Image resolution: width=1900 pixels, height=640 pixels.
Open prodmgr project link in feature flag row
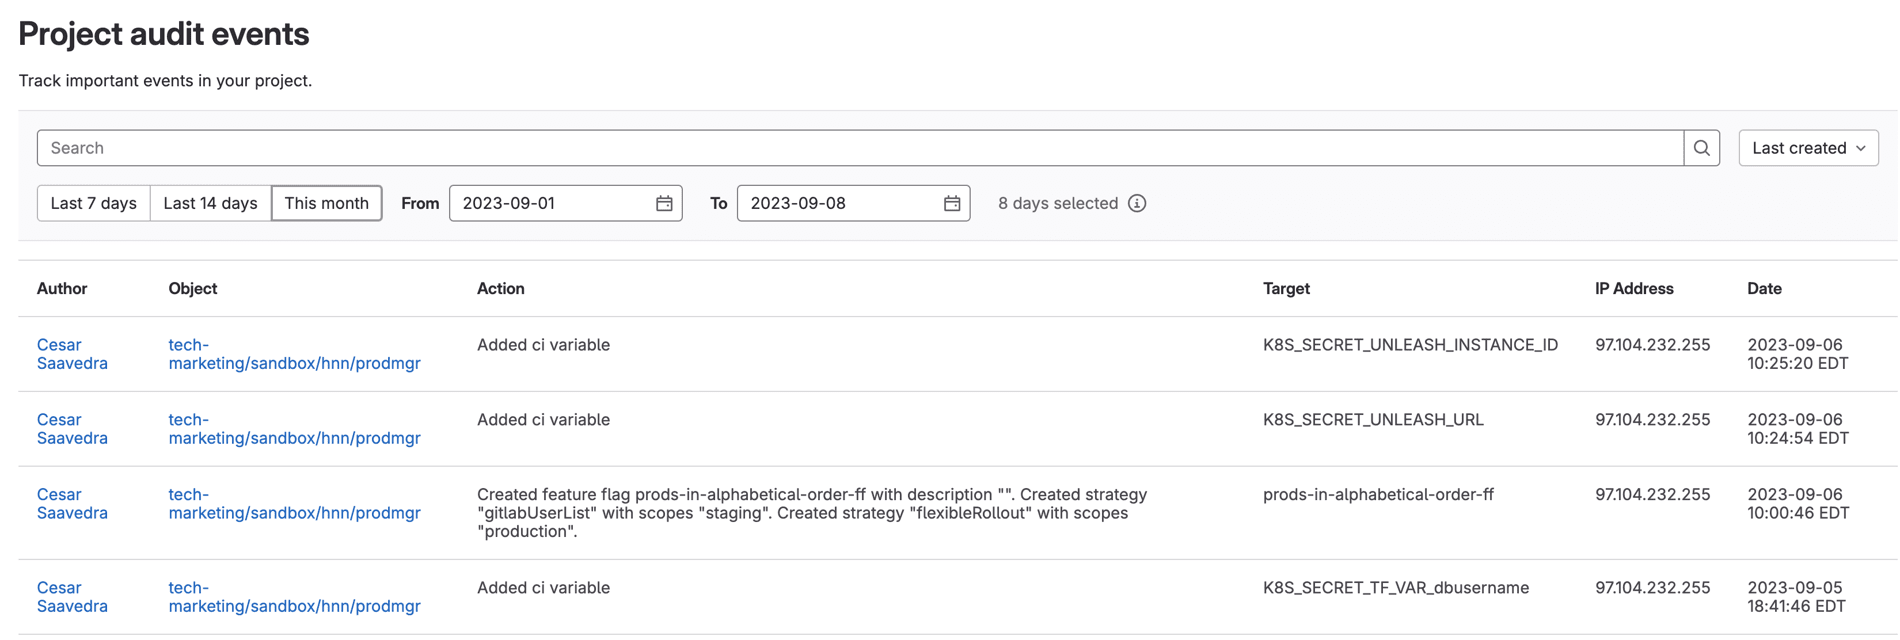[x=294, y=504]
